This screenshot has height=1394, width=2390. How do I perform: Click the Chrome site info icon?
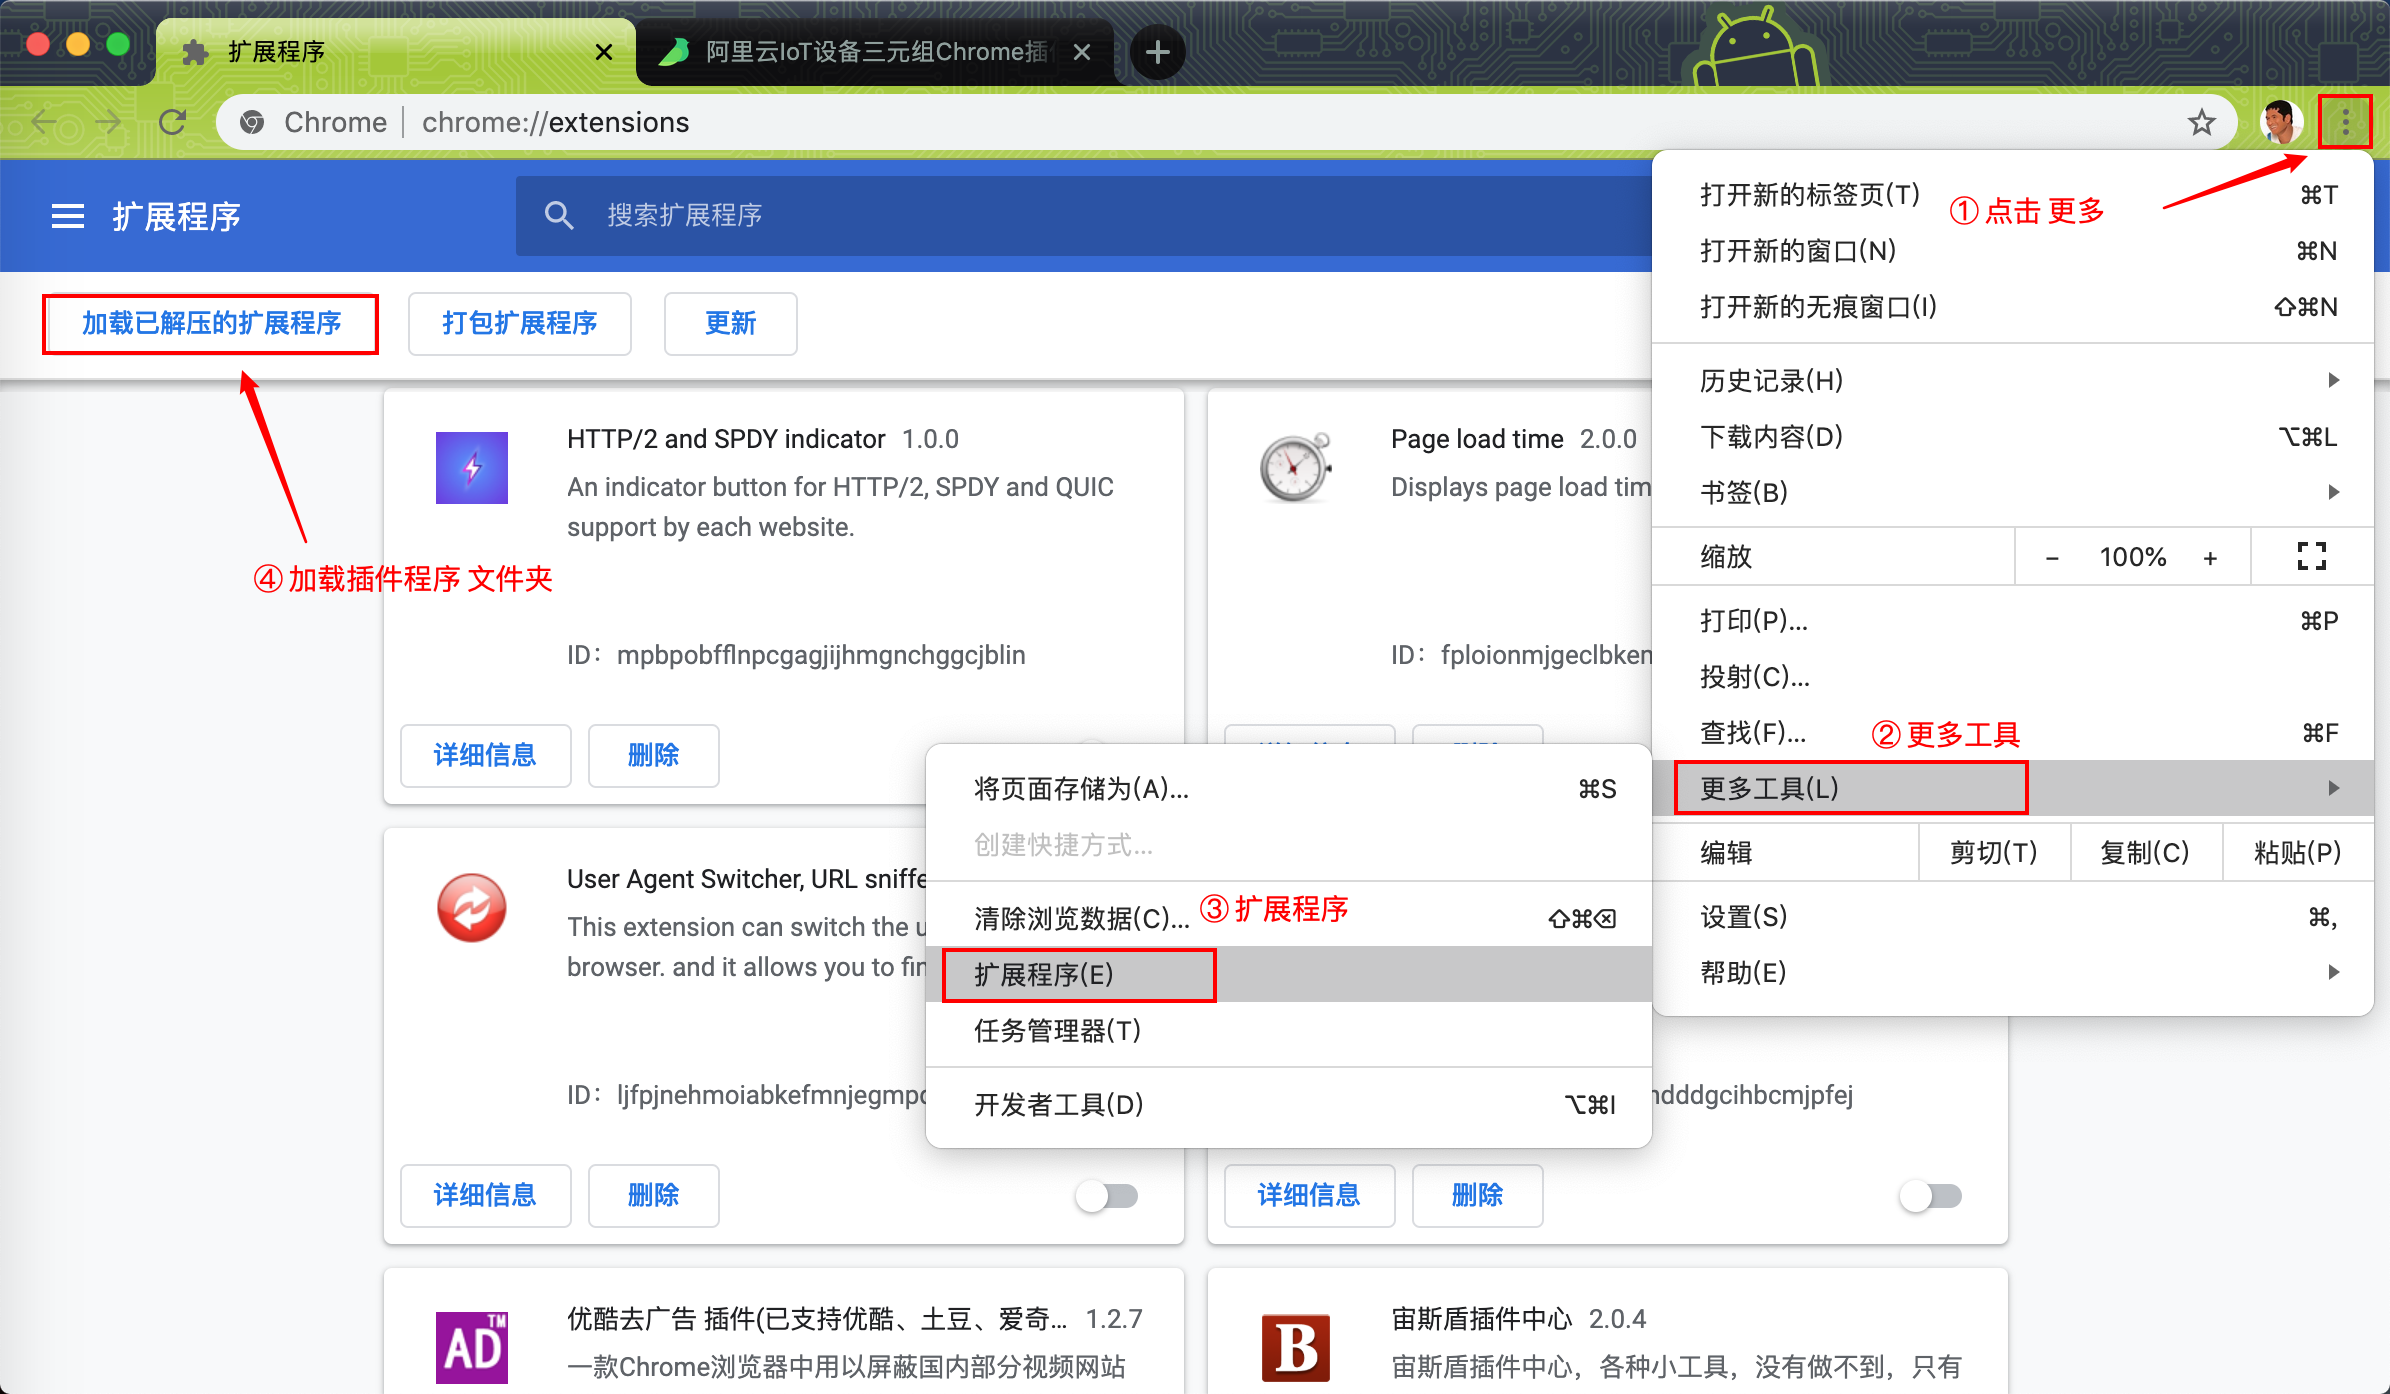coord(252,122)
